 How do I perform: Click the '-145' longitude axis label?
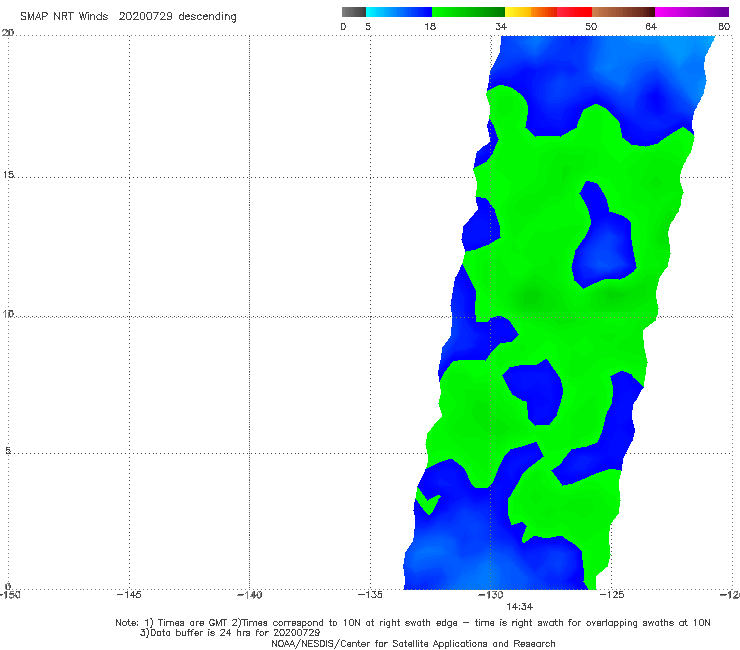[129, 595]
